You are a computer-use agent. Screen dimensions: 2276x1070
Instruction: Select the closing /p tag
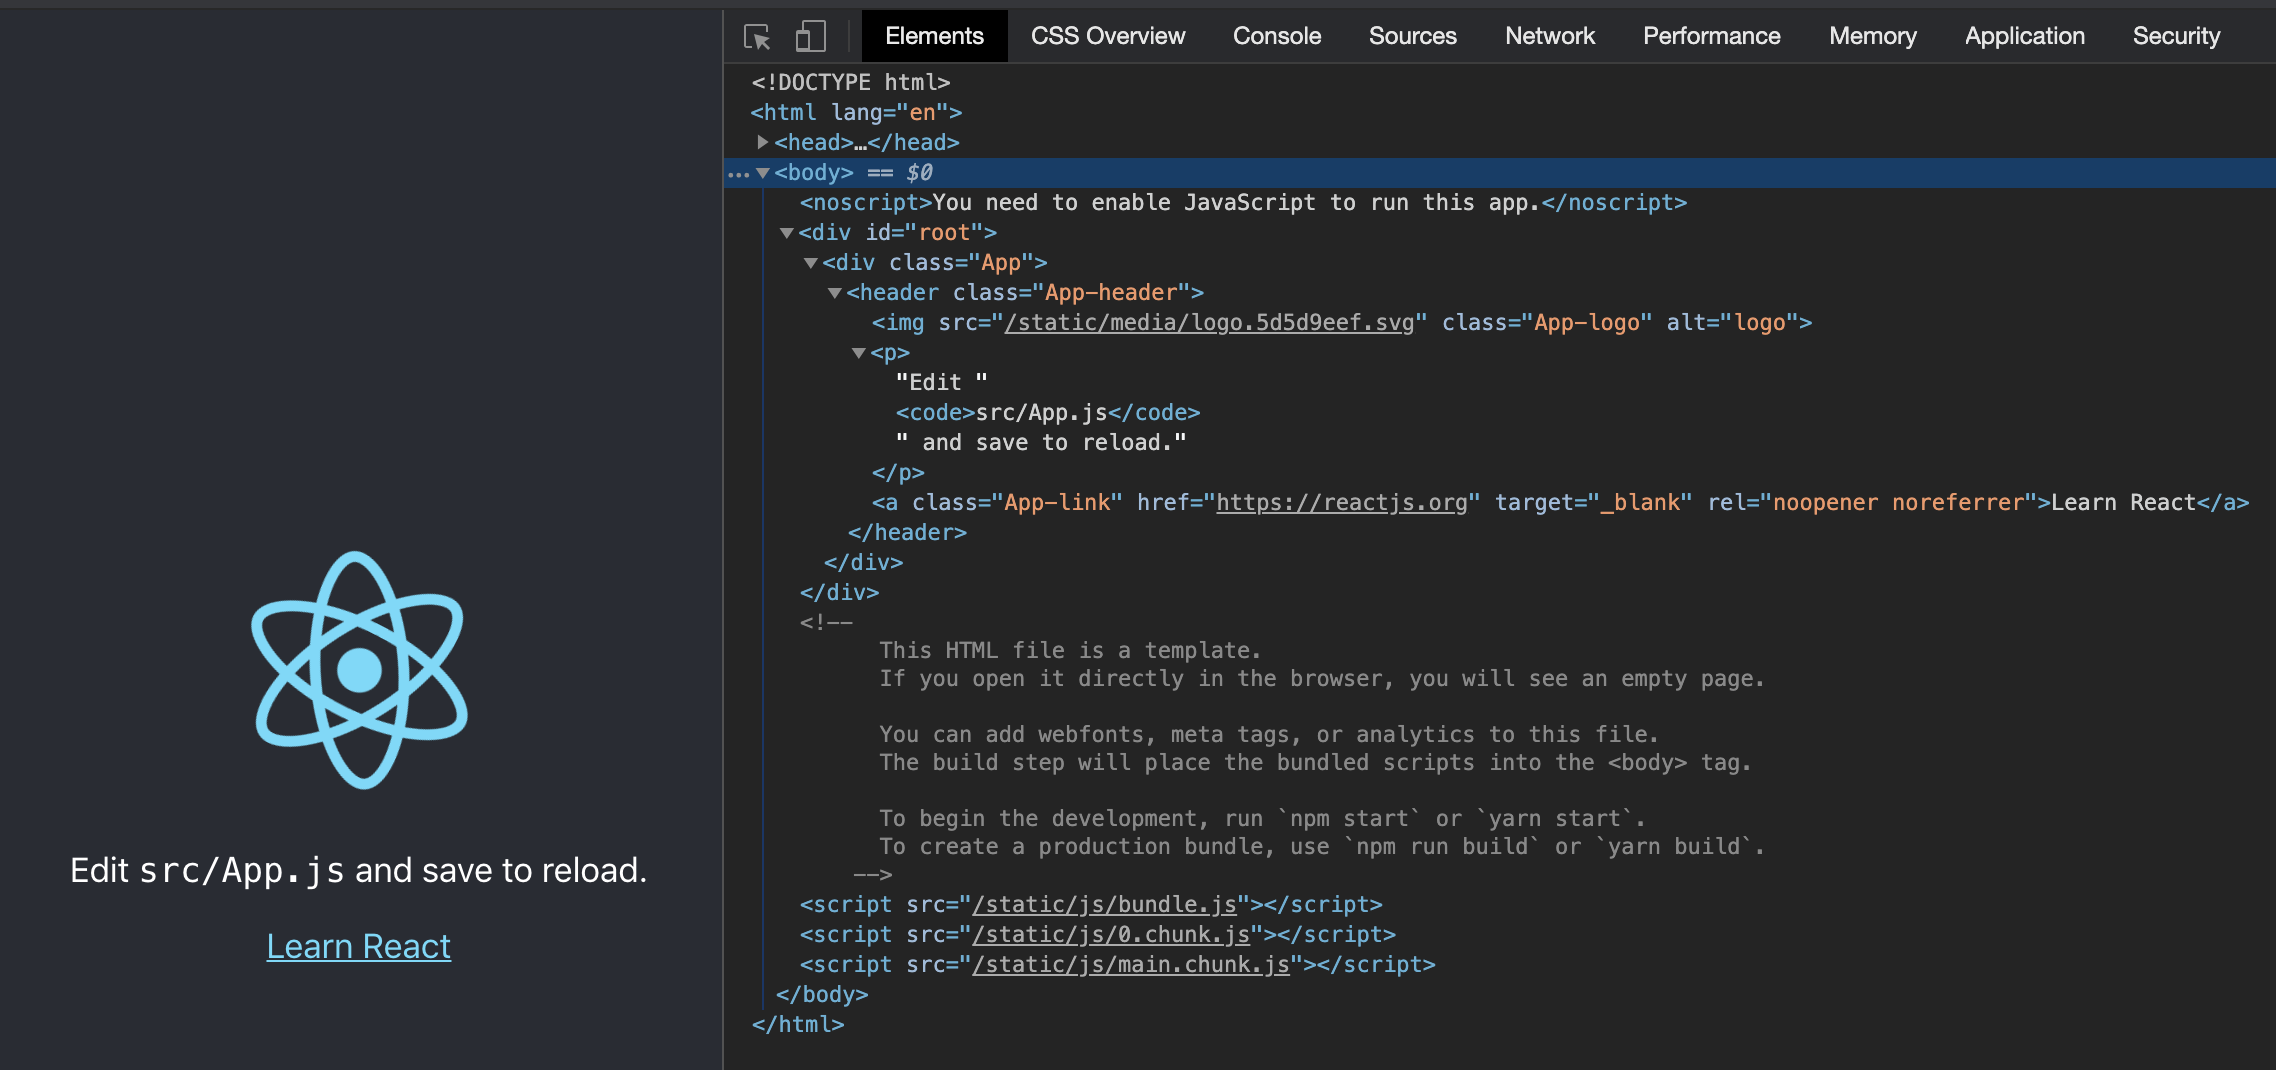(x=898, y=473)
